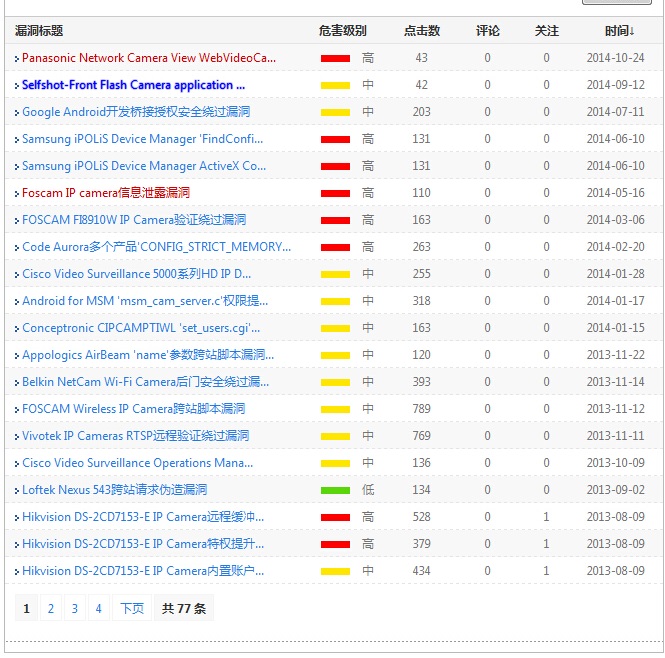Image resolution: width=665 pixels, height=658 pixels.
Task: Click date 2013-10-09 in Cisco Operations Manager row
Action: click(x=615, y=463)
